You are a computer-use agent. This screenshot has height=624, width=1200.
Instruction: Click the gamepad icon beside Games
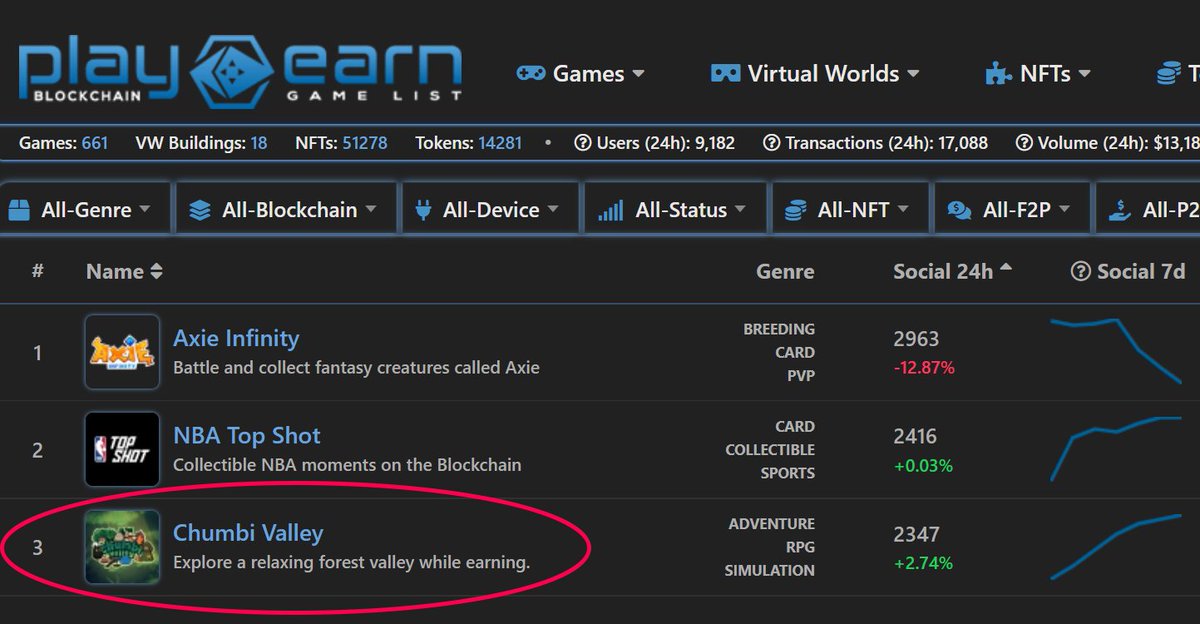(530, 74)
